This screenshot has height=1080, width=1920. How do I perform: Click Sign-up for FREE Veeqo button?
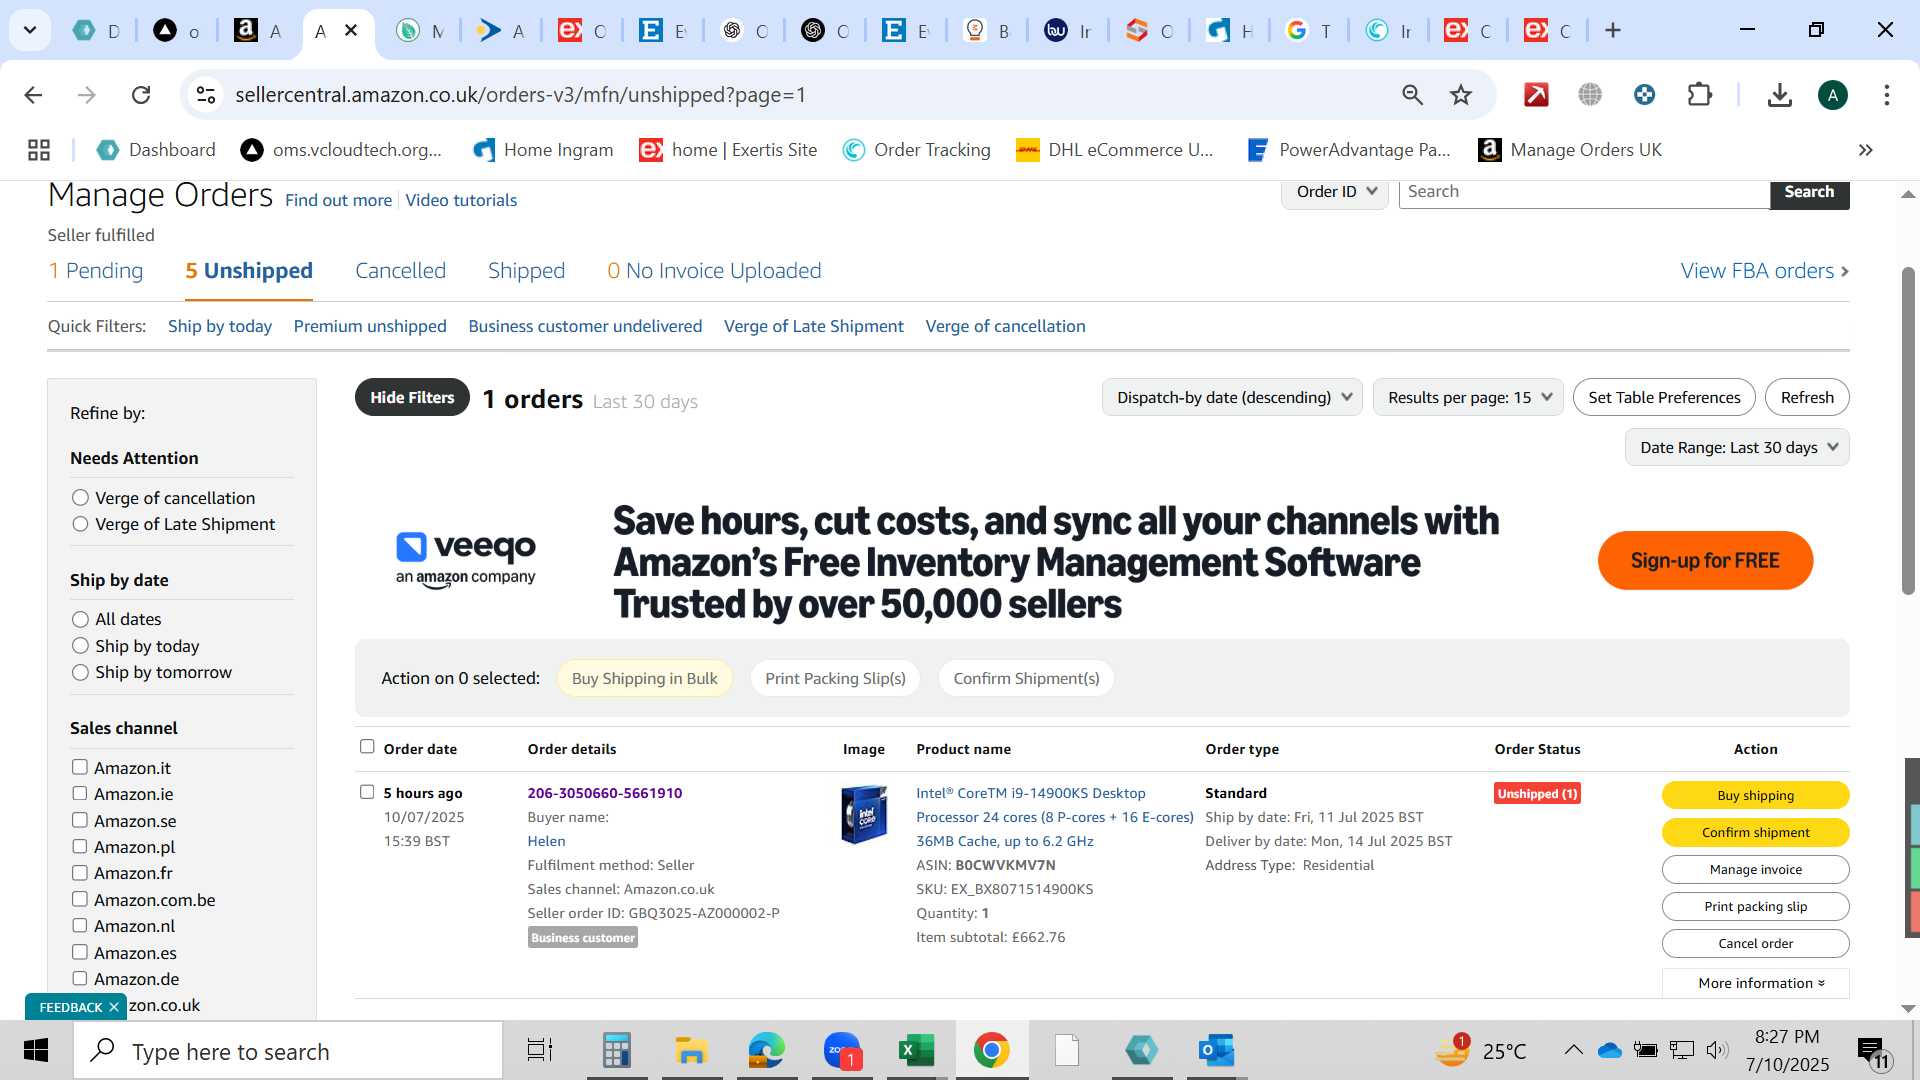(1705, 560)
